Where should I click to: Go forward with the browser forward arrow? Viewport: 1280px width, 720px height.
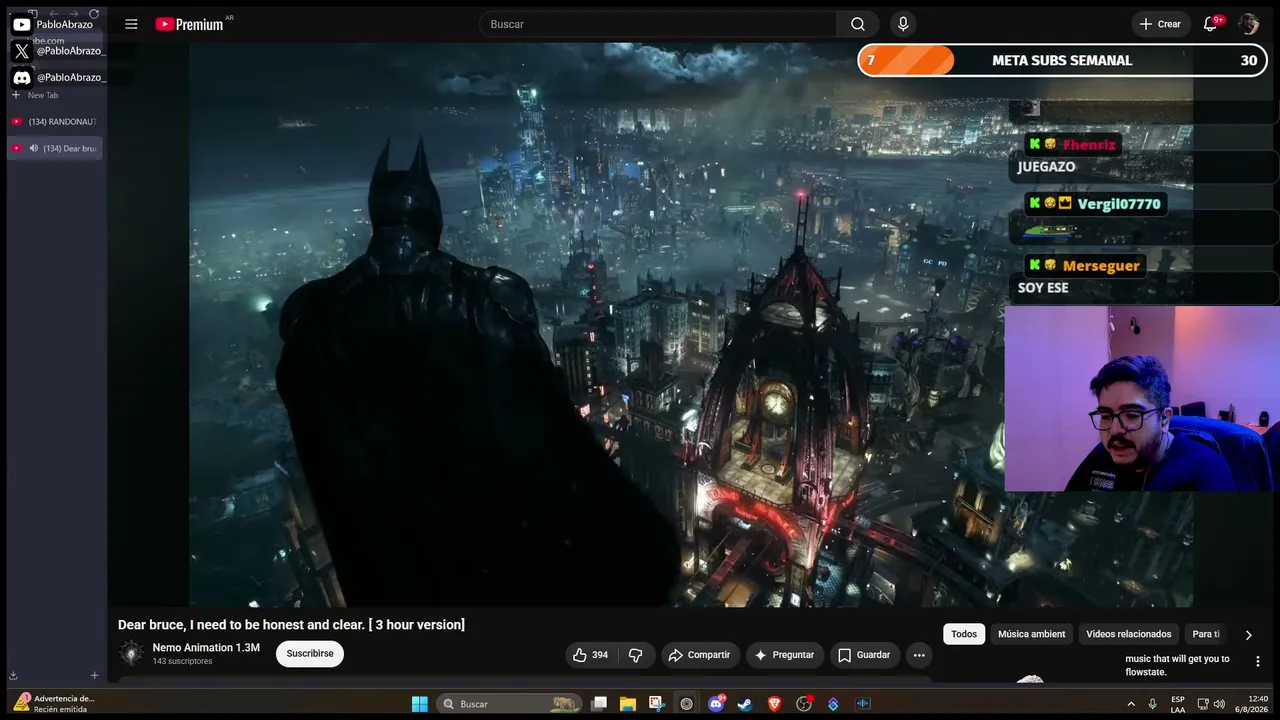pyautogui.click(x=74, y=14)
